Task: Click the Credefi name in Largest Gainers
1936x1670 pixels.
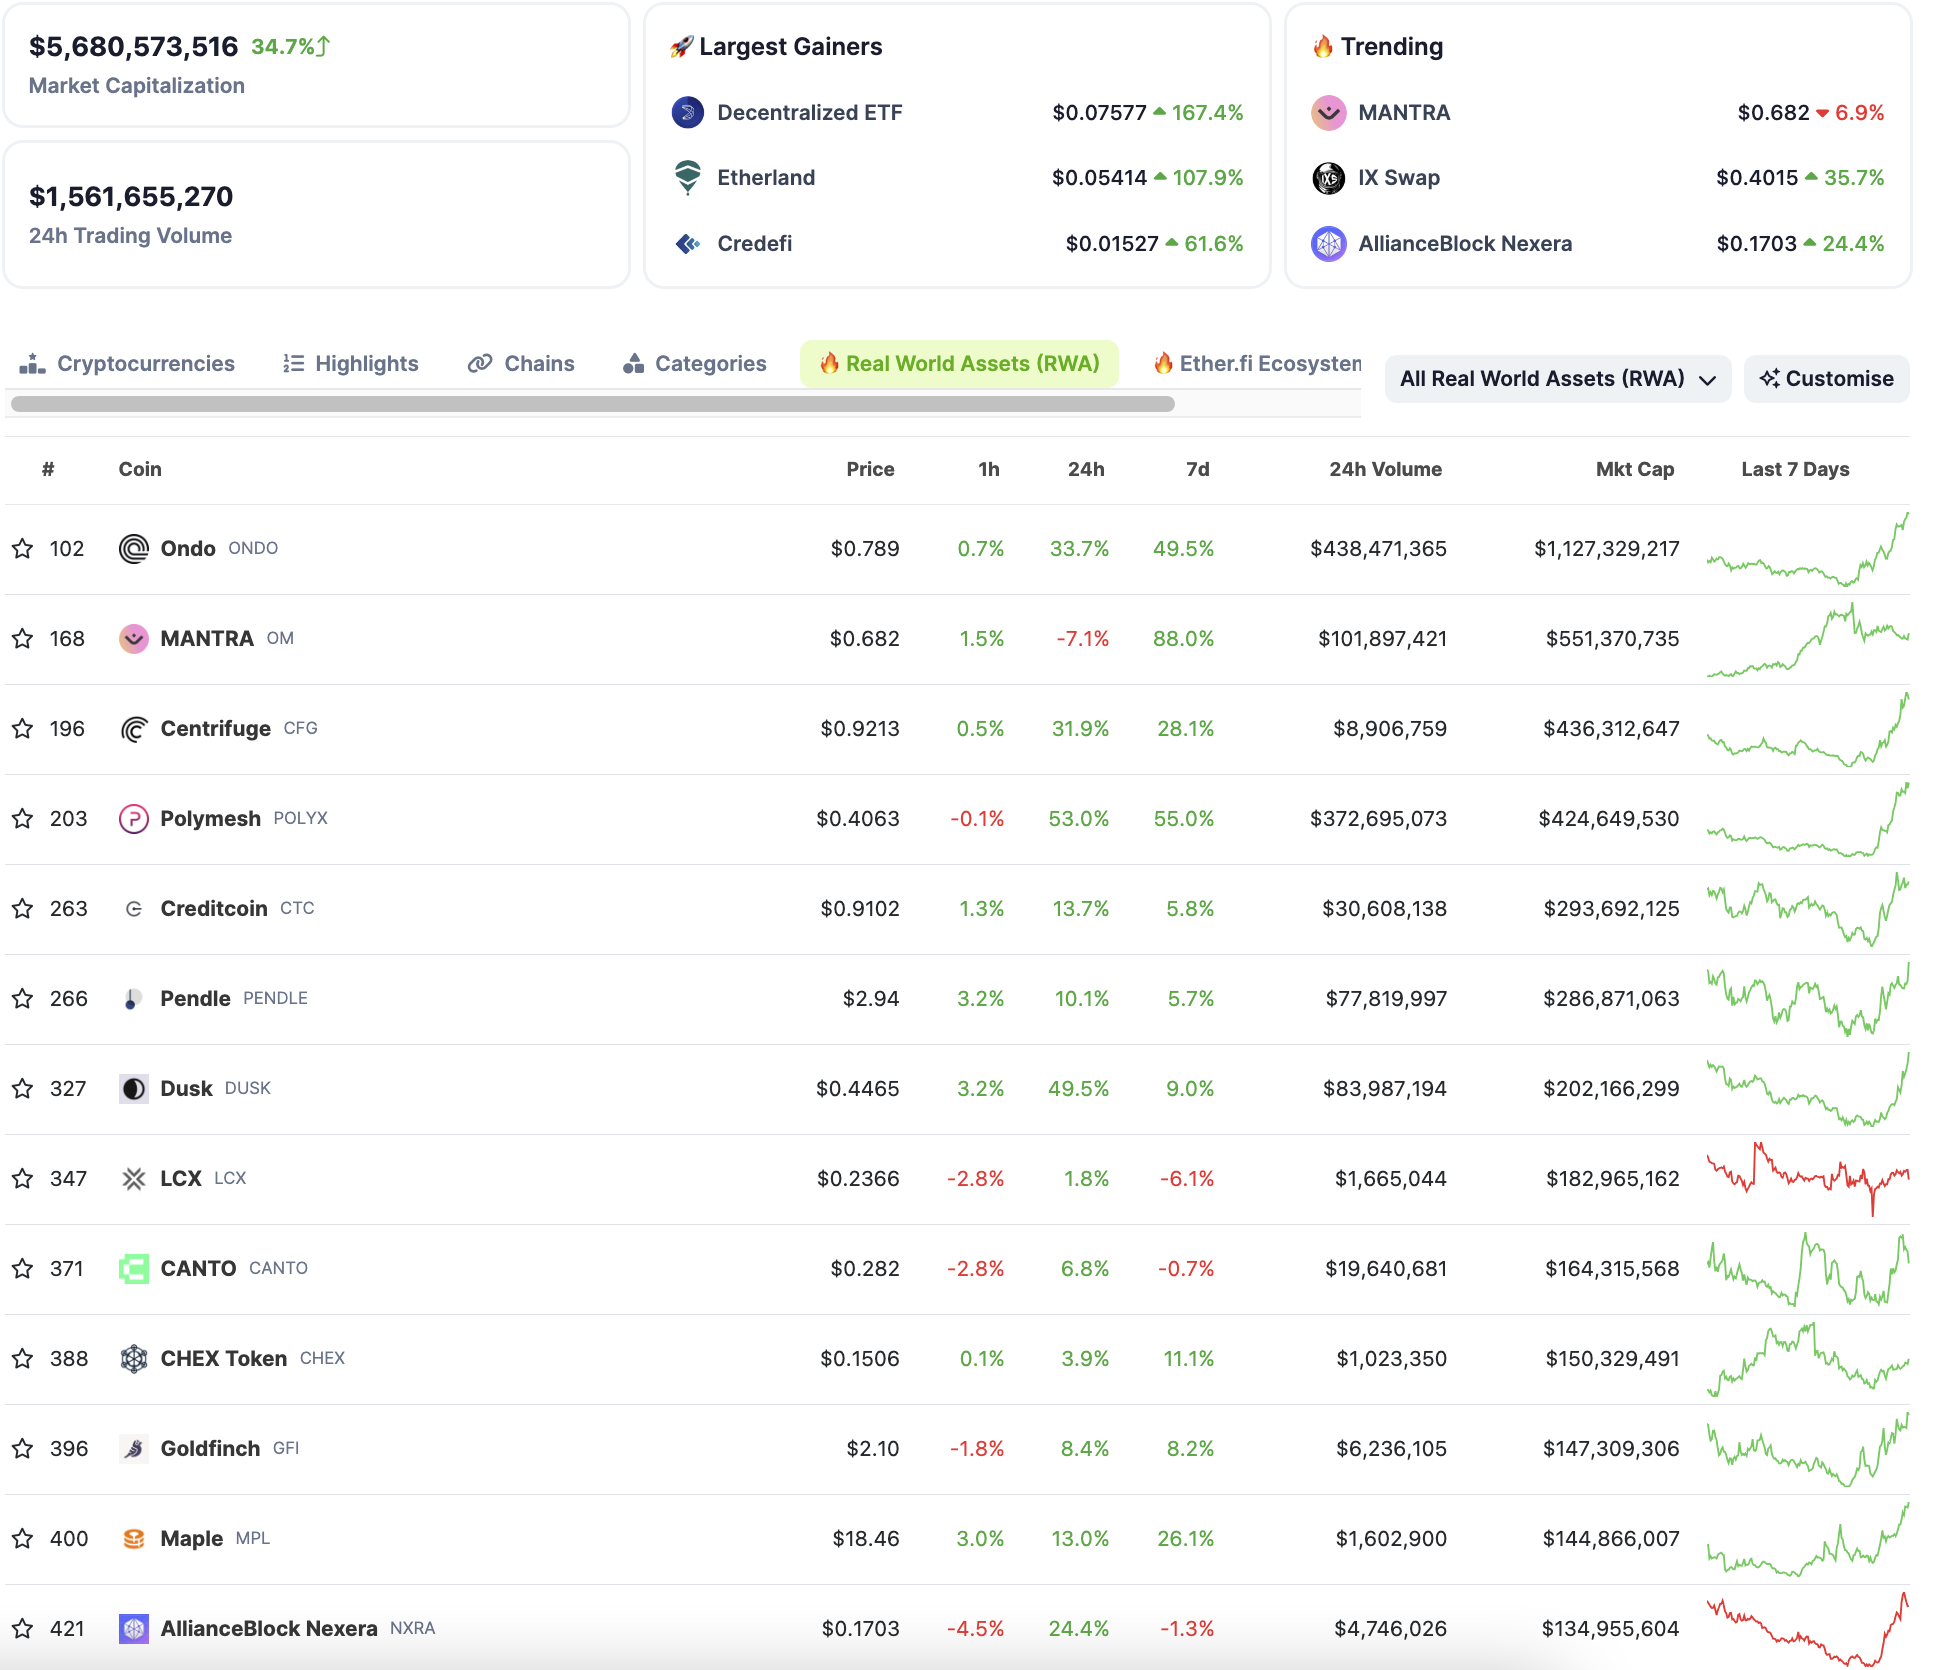Action: point(755,244)
